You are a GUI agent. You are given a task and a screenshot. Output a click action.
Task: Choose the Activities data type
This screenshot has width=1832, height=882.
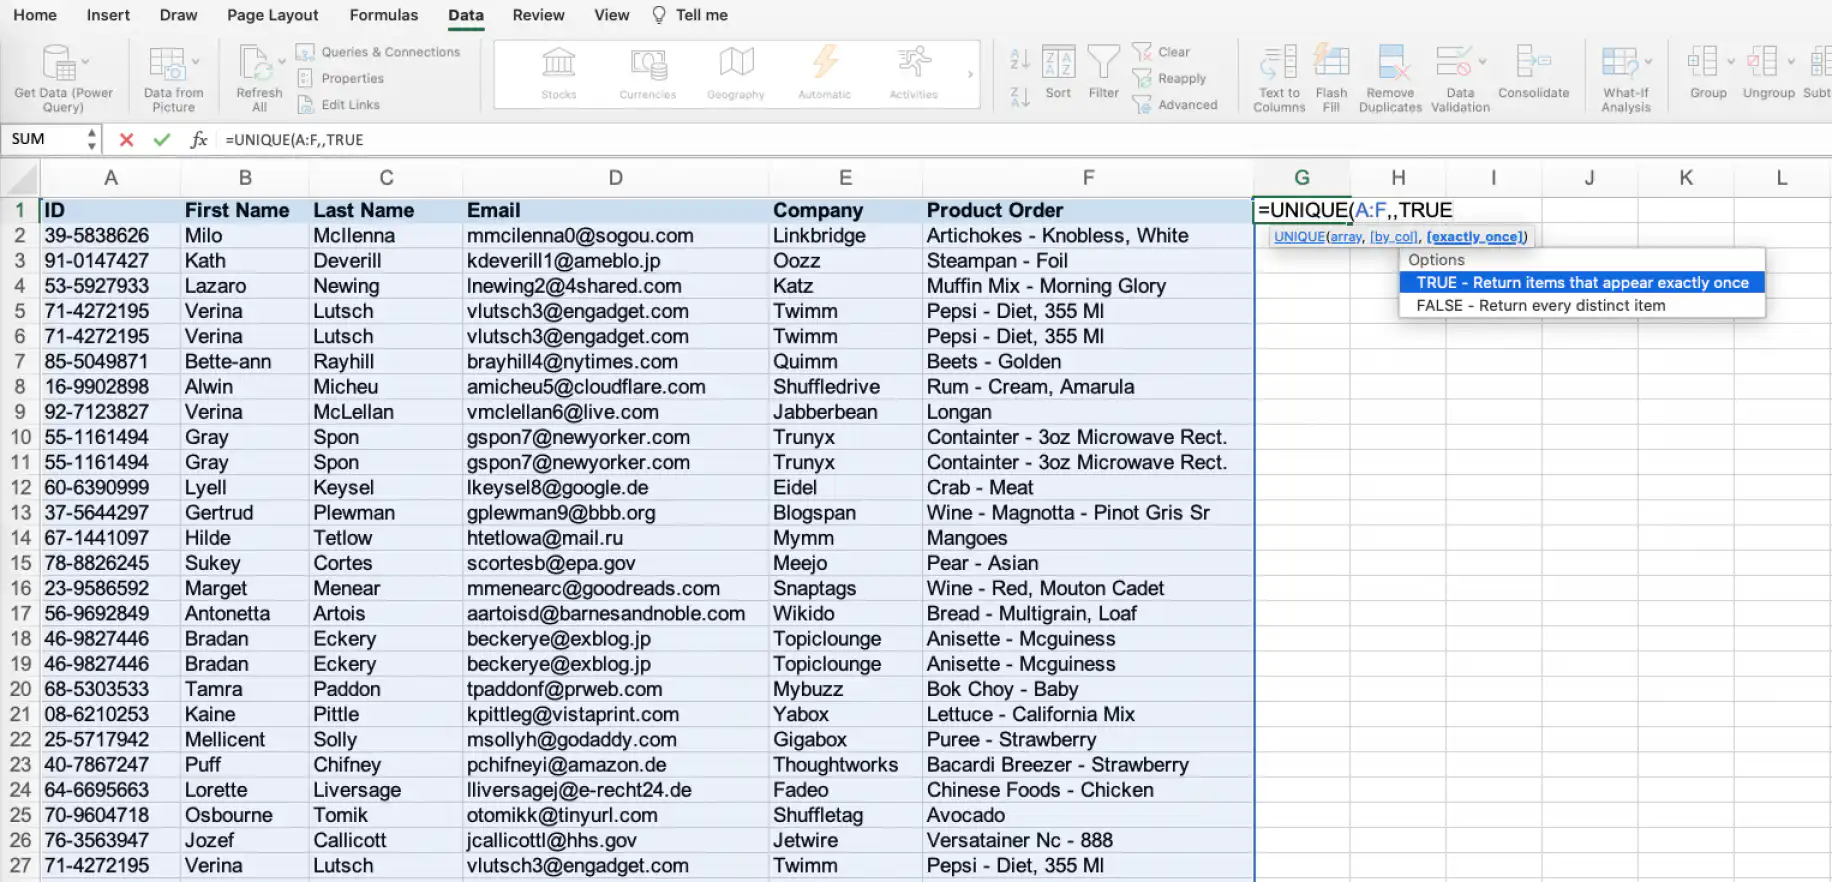[x=914, y=73]
